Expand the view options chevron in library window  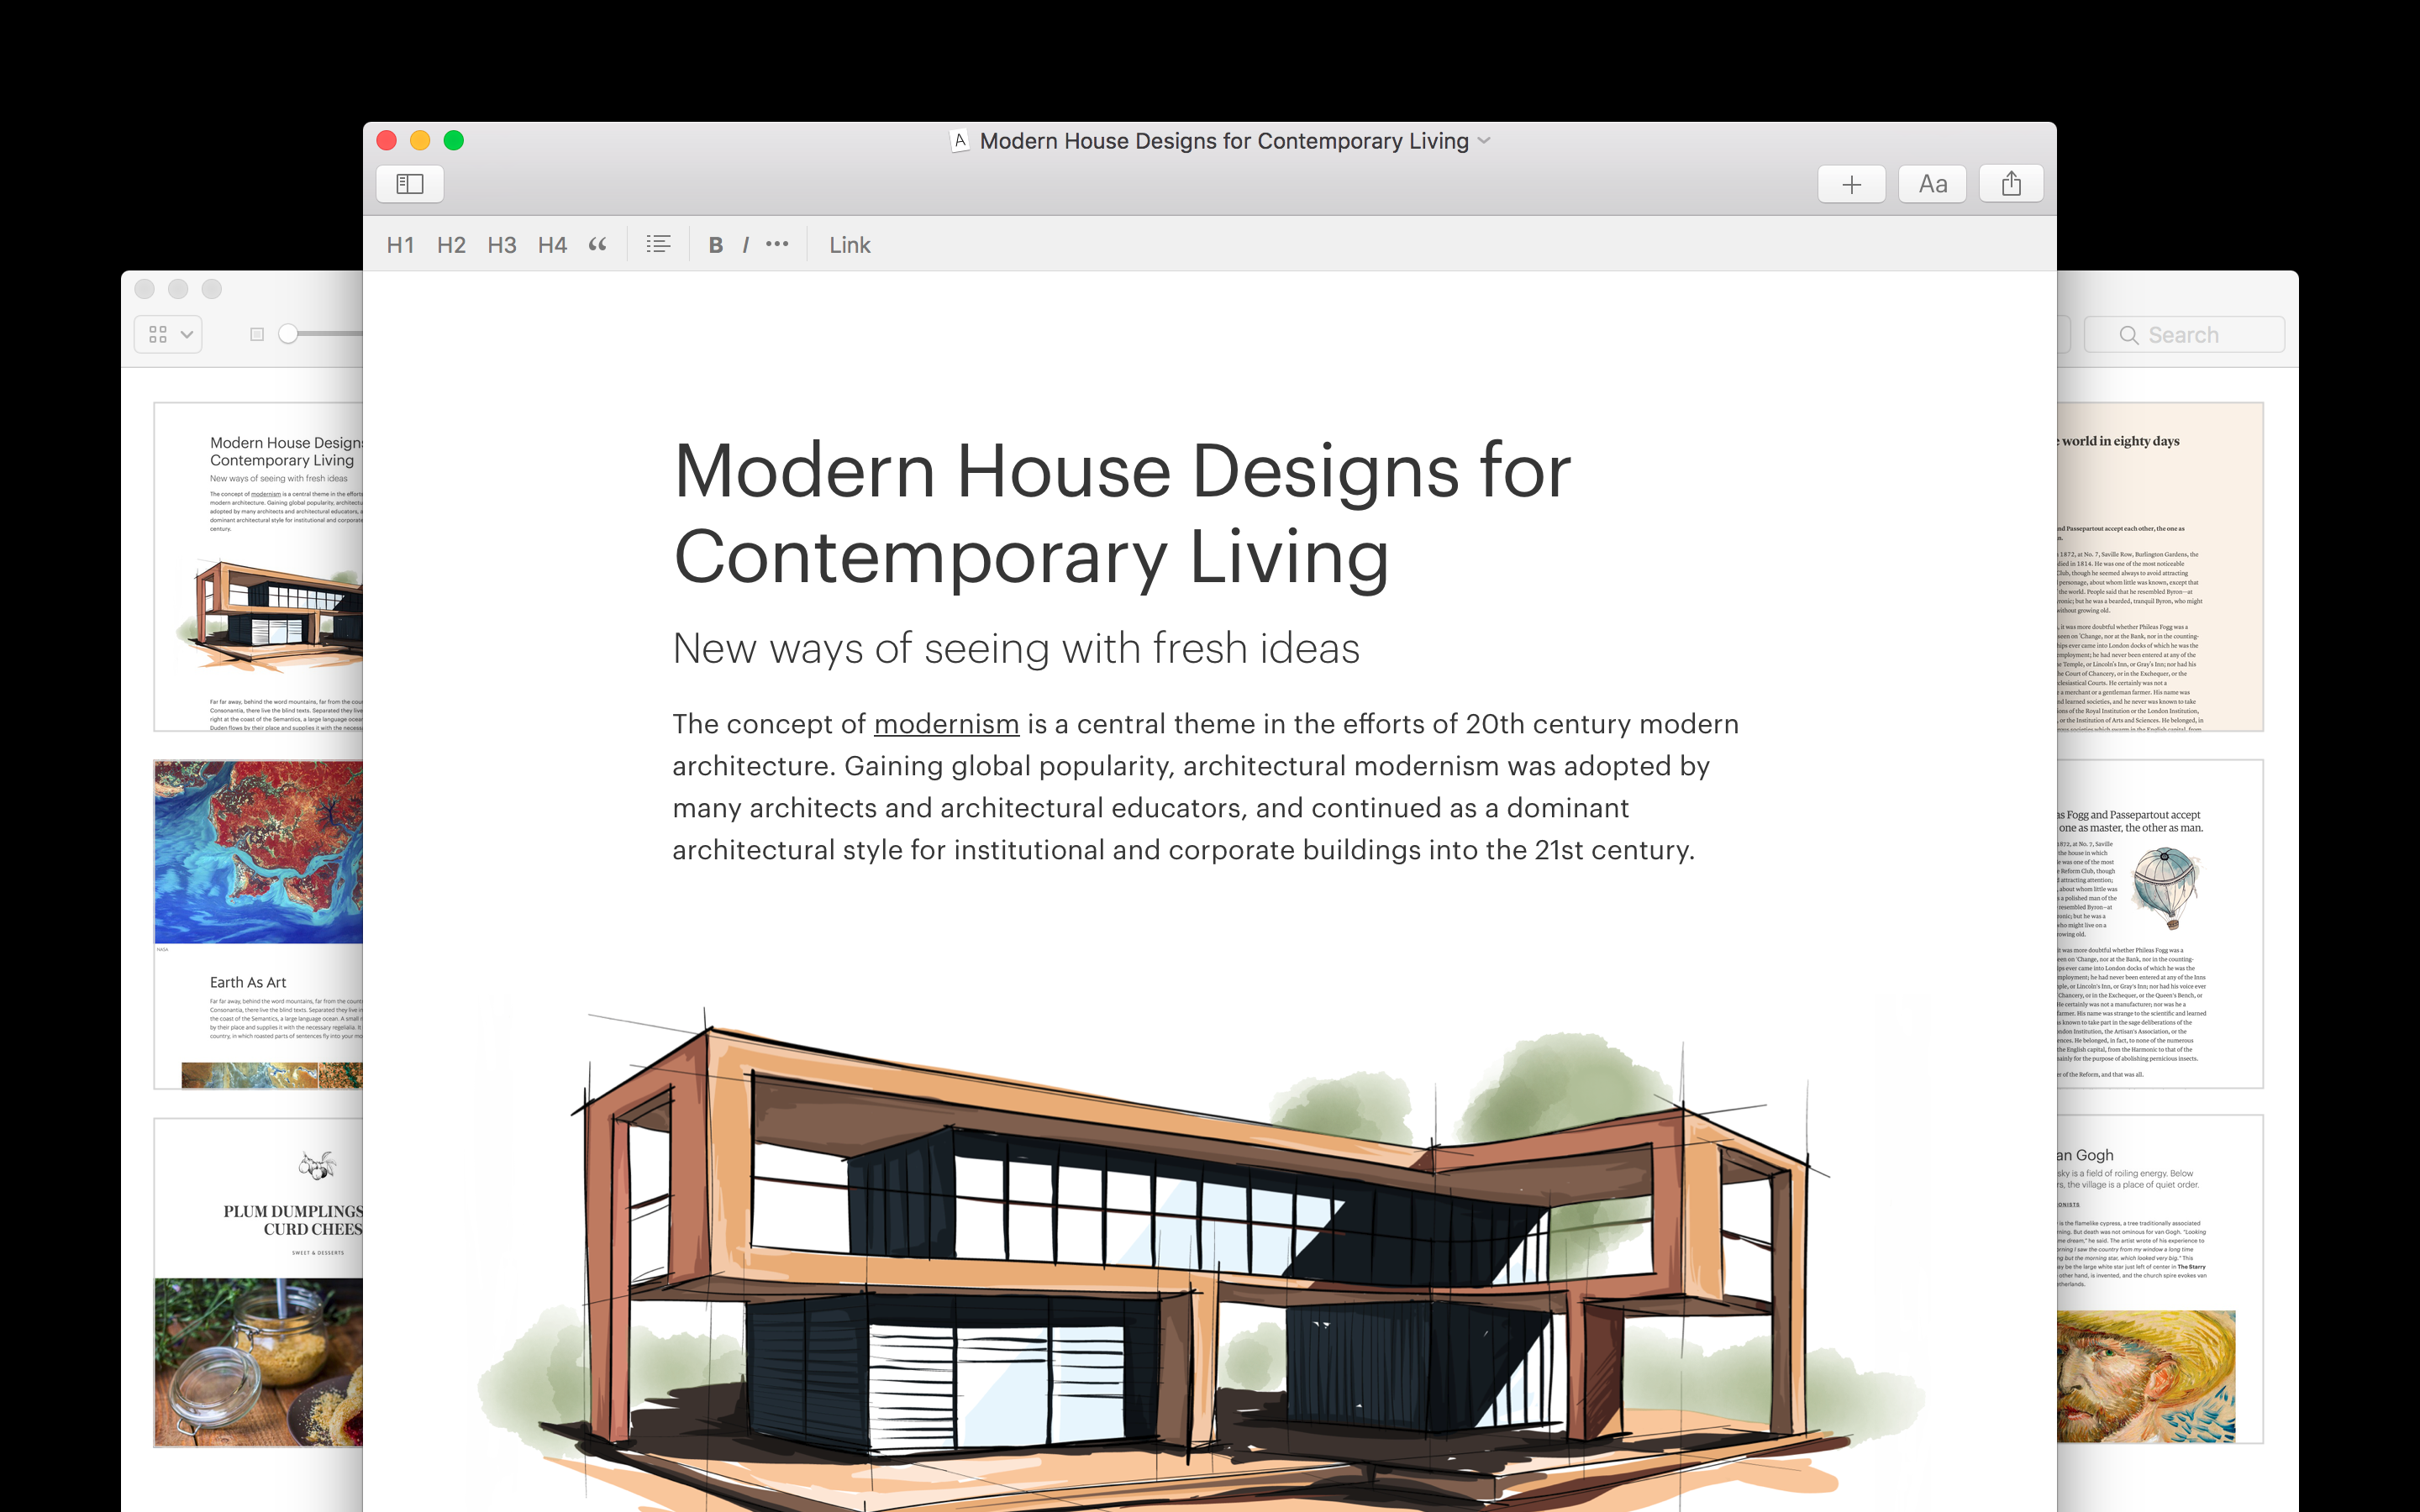188,334
